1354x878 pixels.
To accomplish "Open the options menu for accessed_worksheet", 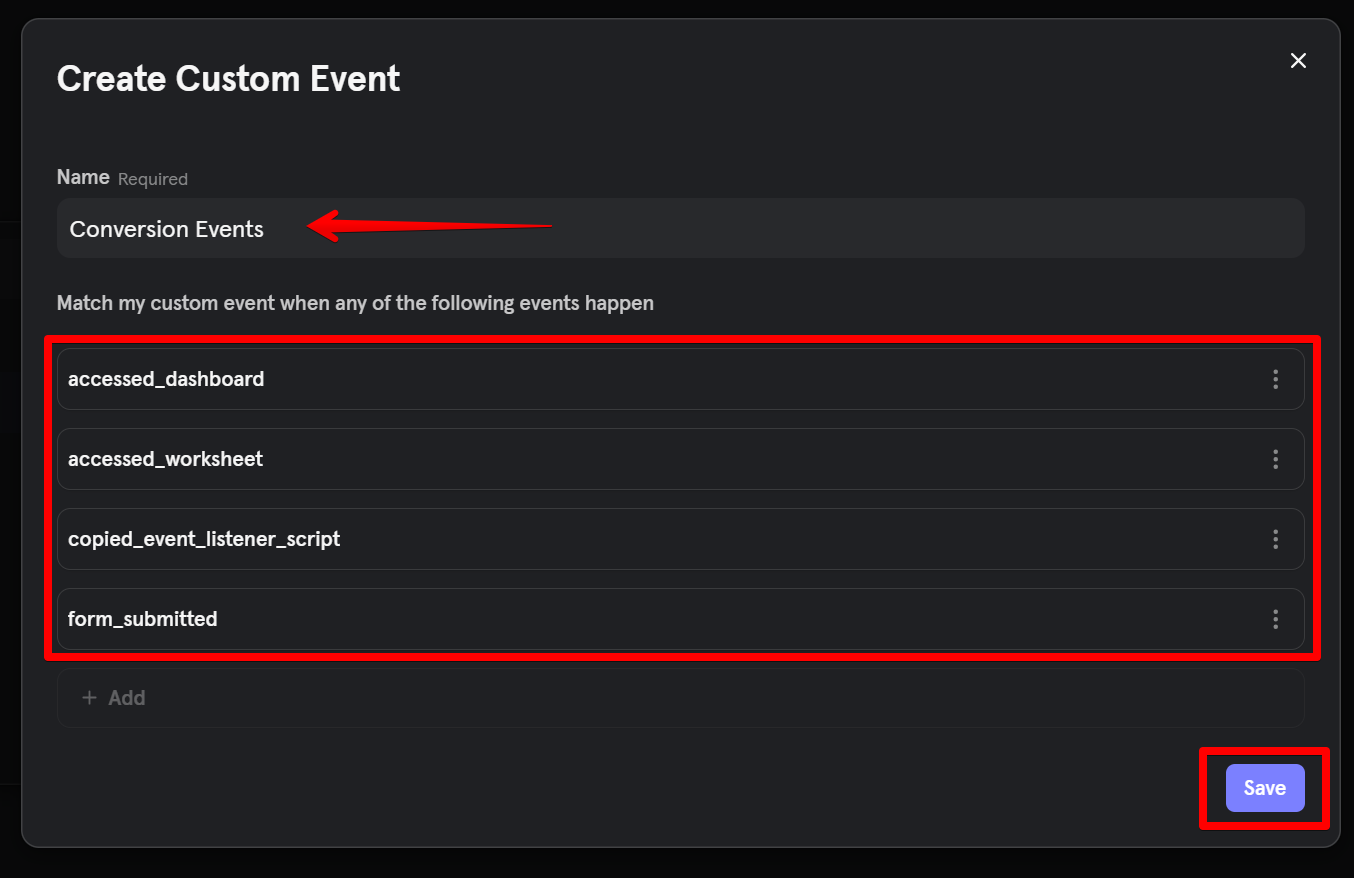I will pyautogui.click(x=1276, y=459).
